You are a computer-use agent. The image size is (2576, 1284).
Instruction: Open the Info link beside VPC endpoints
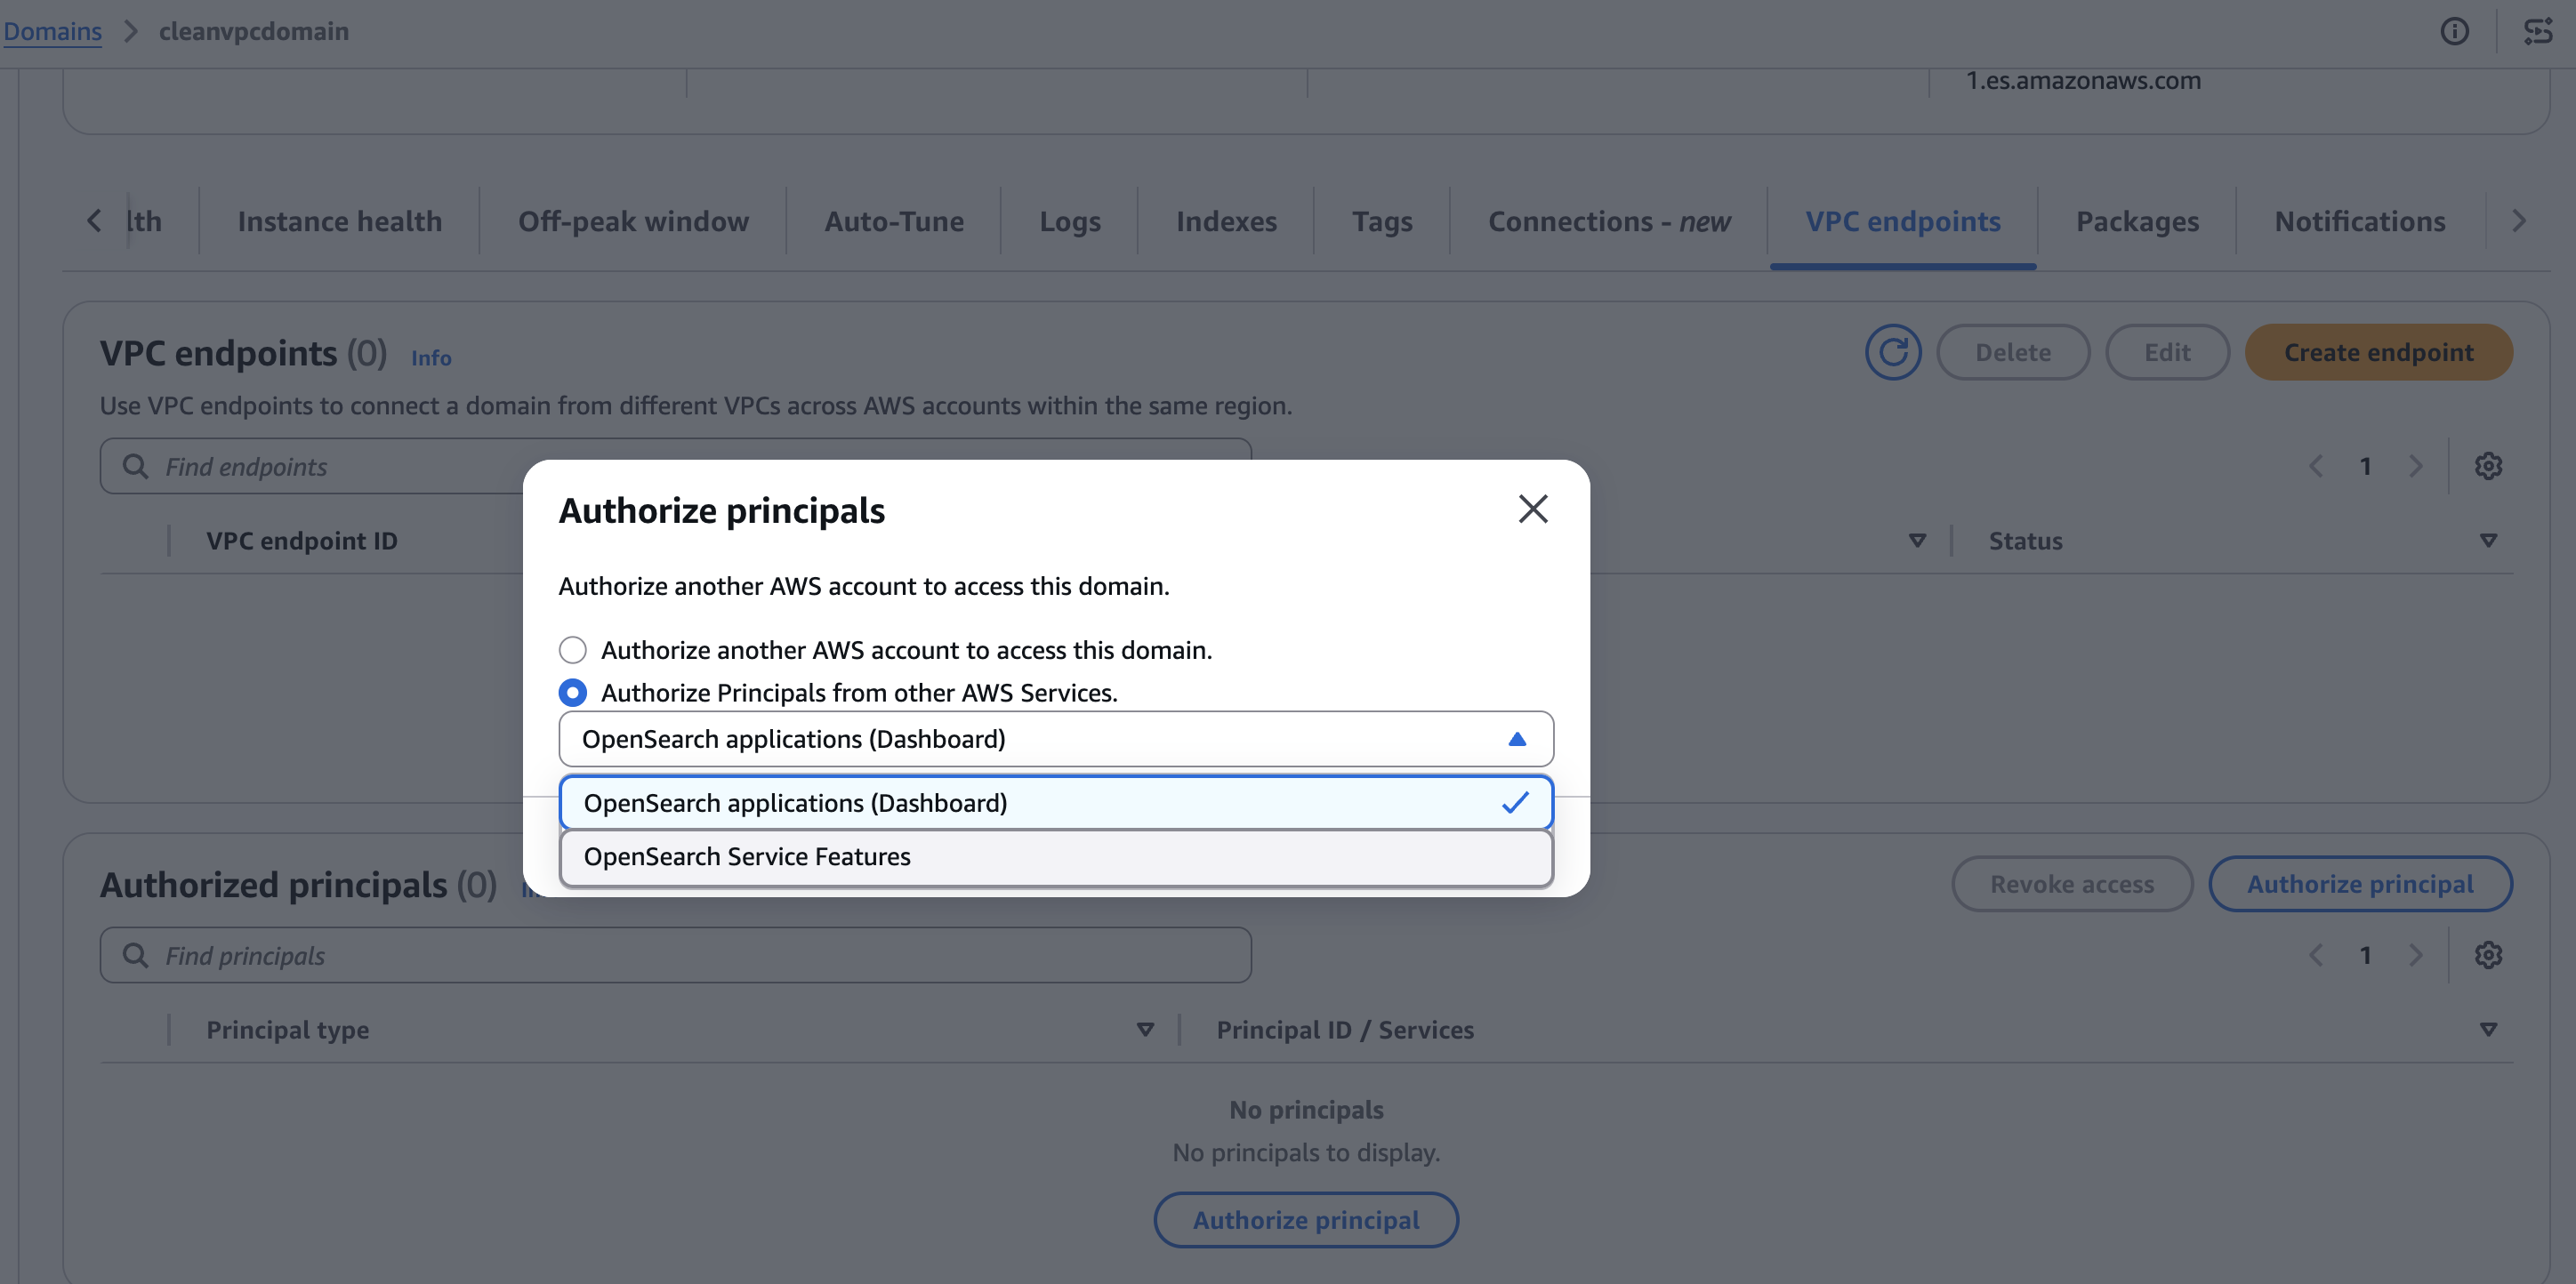(431, 358)
